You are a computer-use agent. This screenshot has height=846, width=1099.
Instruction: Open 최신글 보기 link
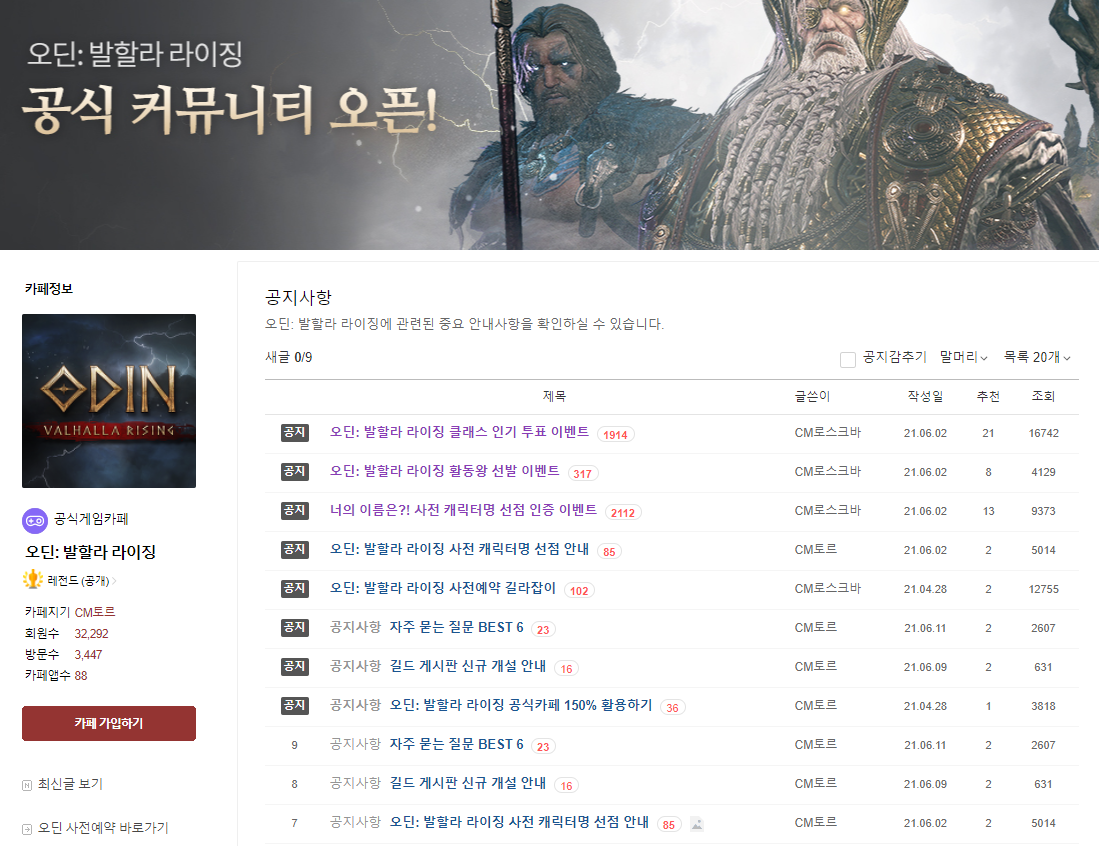click(x=70, y=784)
